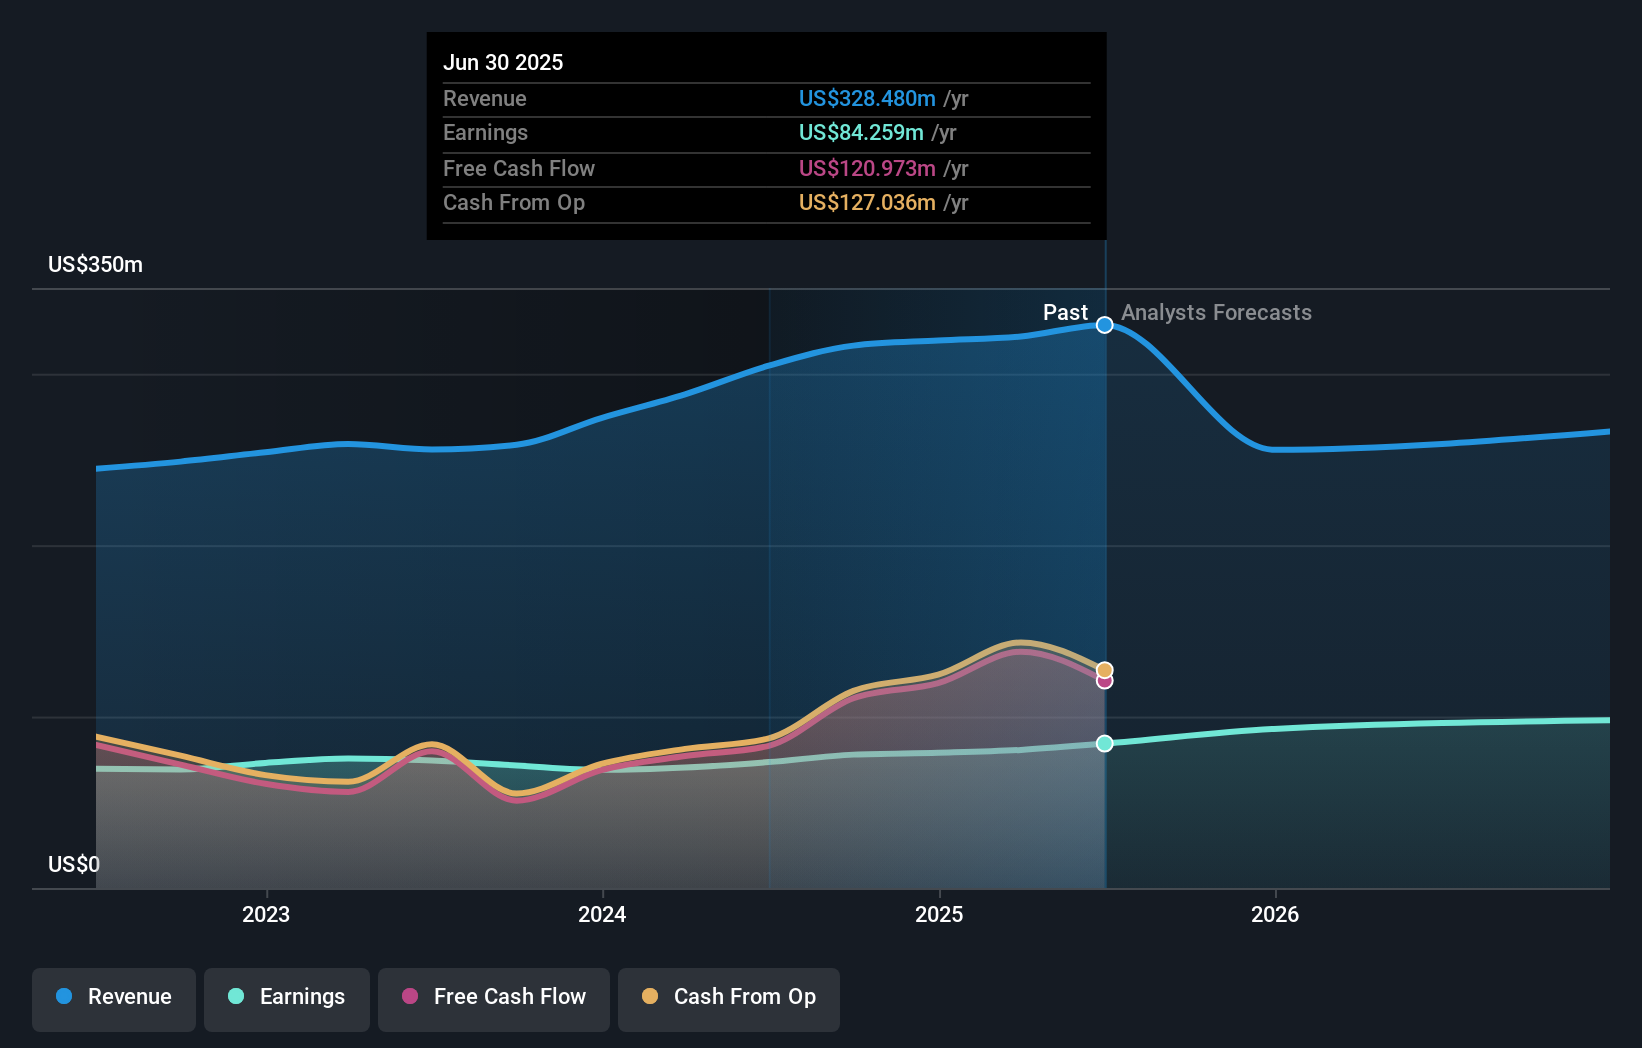Click the orange Cash From Op legend dot
Screen dimensions: 1642x1048
[651, 997]
